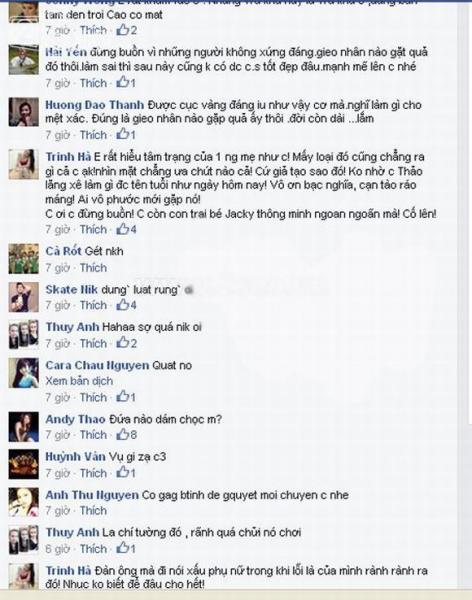Screen dimensions: 472x600
Task: Click Thích under Anh Thu Nguyen's comment
Action: pyautogui.click(x=93, y=511)
